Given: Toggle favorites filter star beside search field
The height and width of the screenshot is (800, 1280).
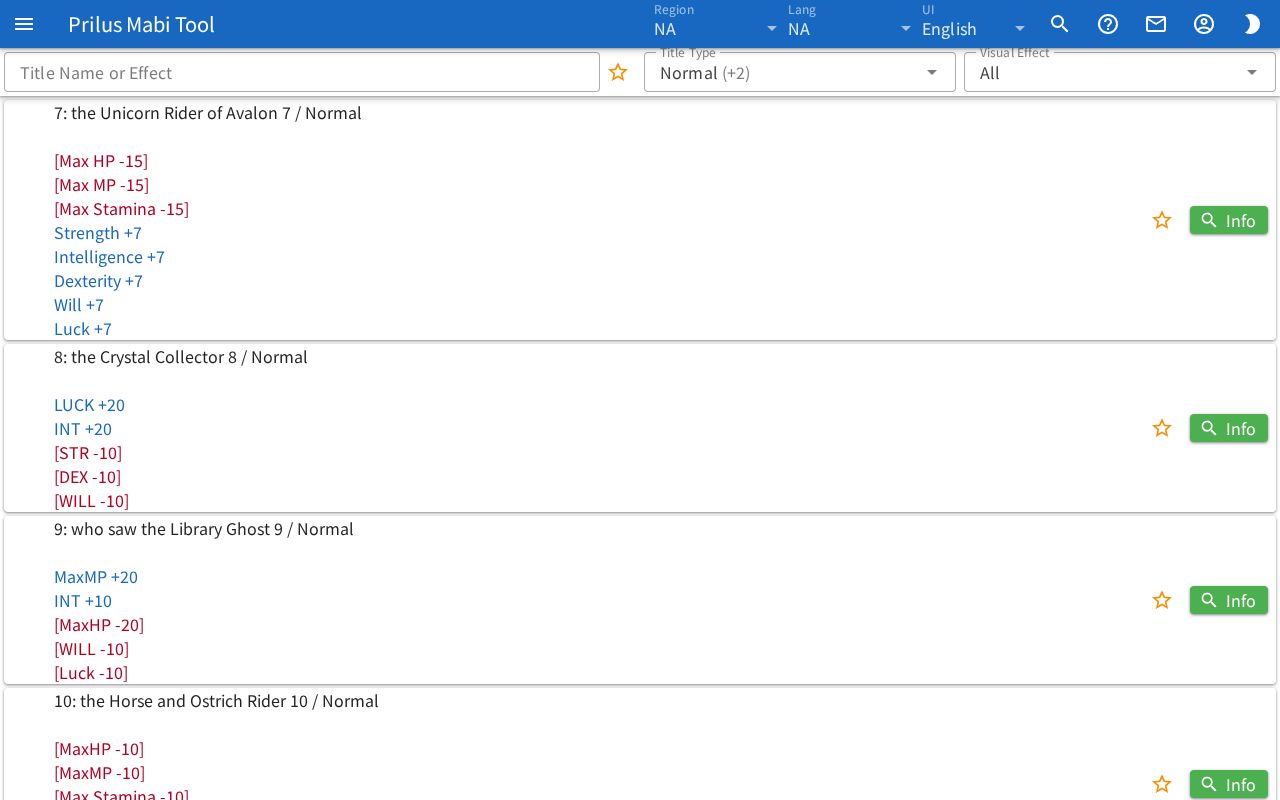Looking at the screenshot, I should tap(618, 72).
